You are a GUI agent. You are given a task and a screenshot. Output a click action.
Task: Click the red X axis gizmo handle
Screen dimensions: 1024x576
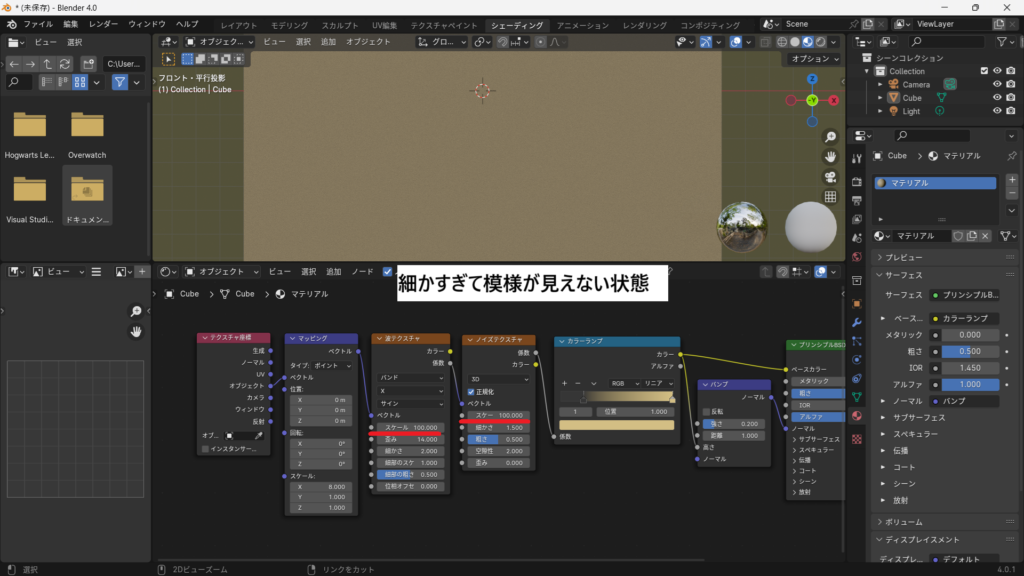tap(833, 101)
